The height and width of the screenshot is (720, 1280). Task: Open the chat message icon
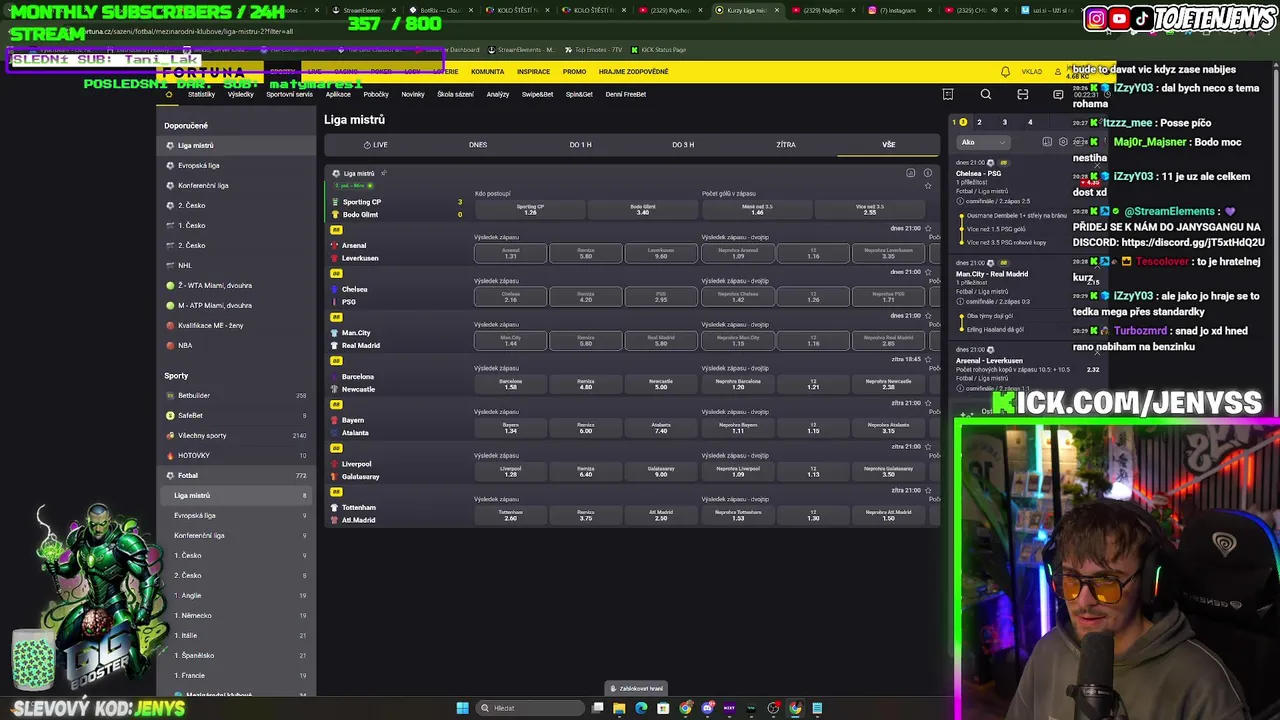coord(1058,94)
